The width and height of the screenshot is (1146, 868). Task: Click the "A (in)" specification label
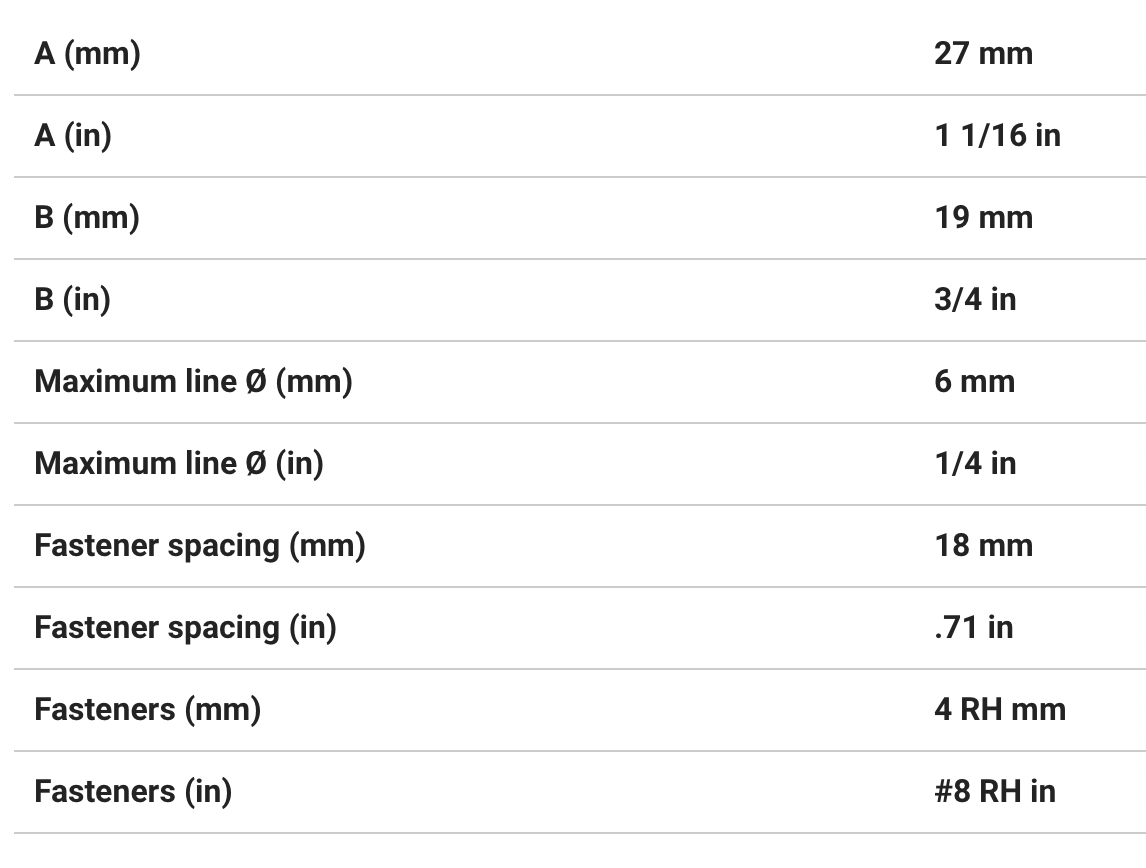tap(73, 135)
